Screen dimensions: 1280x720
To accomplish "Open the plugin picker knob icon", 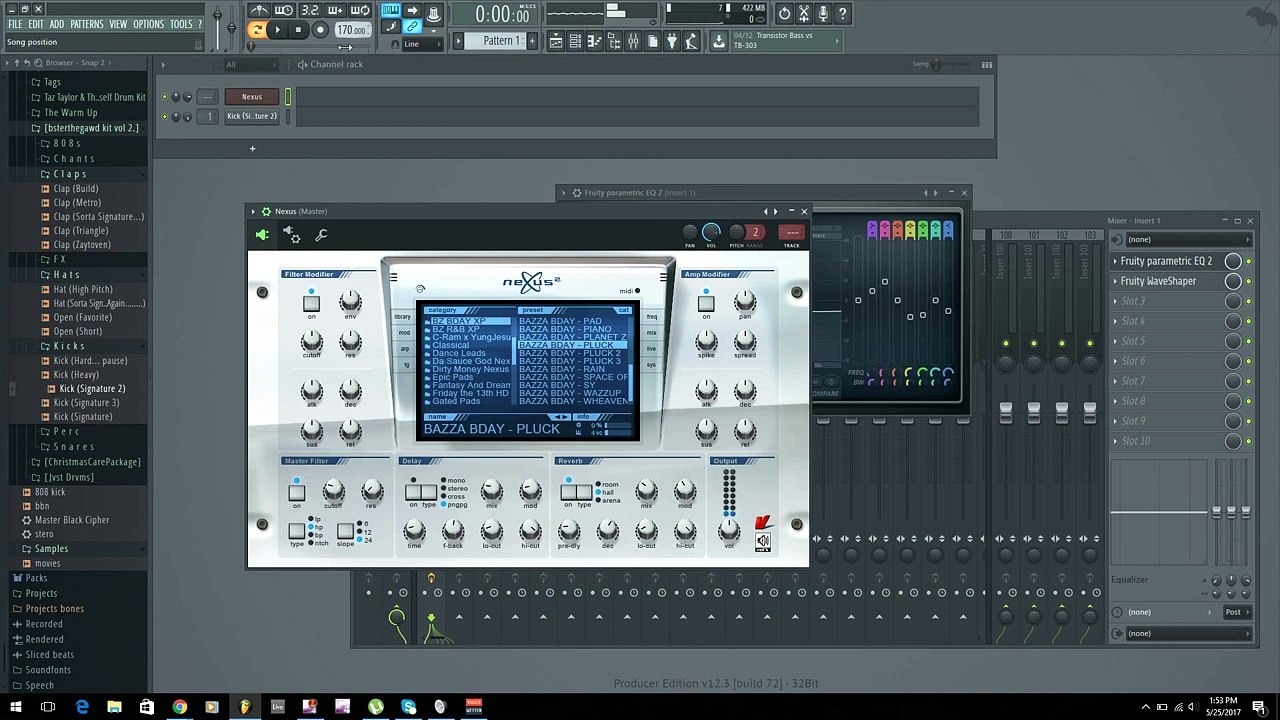I will [x=434, y=13].
